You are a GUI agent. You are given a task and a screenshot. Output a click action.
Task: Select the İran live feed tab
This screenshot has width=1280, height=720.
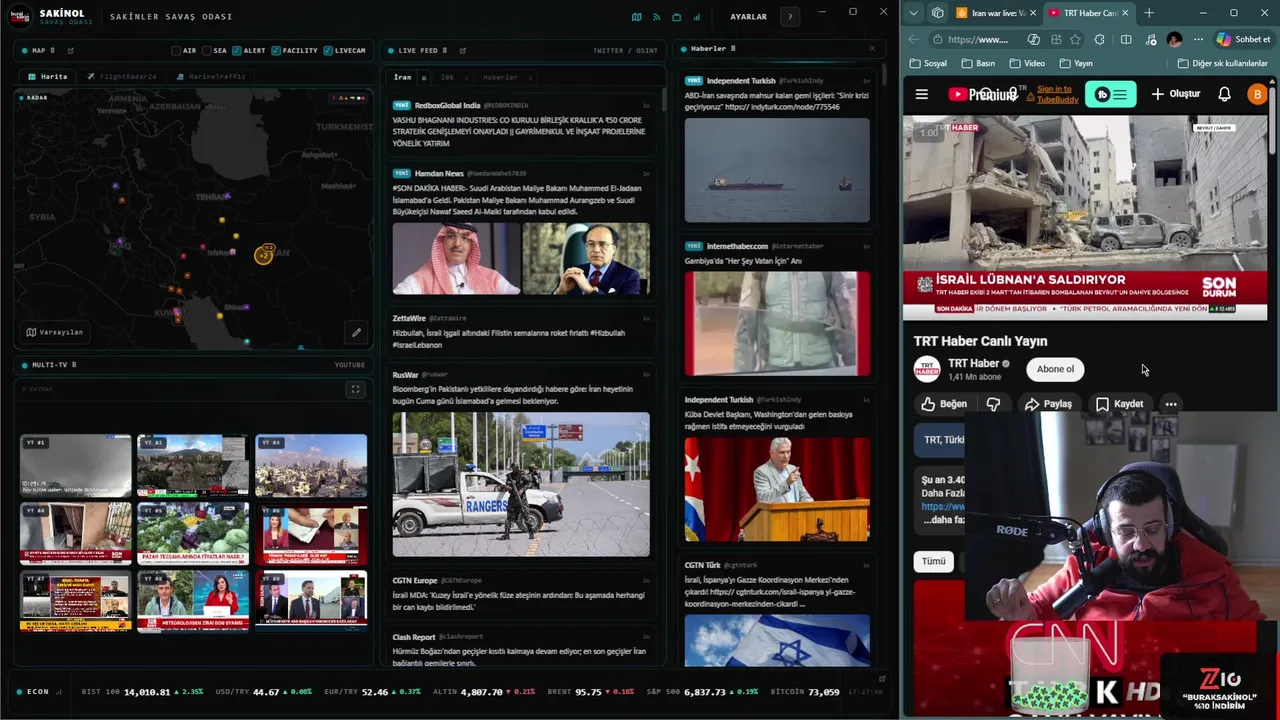[402, 77]
